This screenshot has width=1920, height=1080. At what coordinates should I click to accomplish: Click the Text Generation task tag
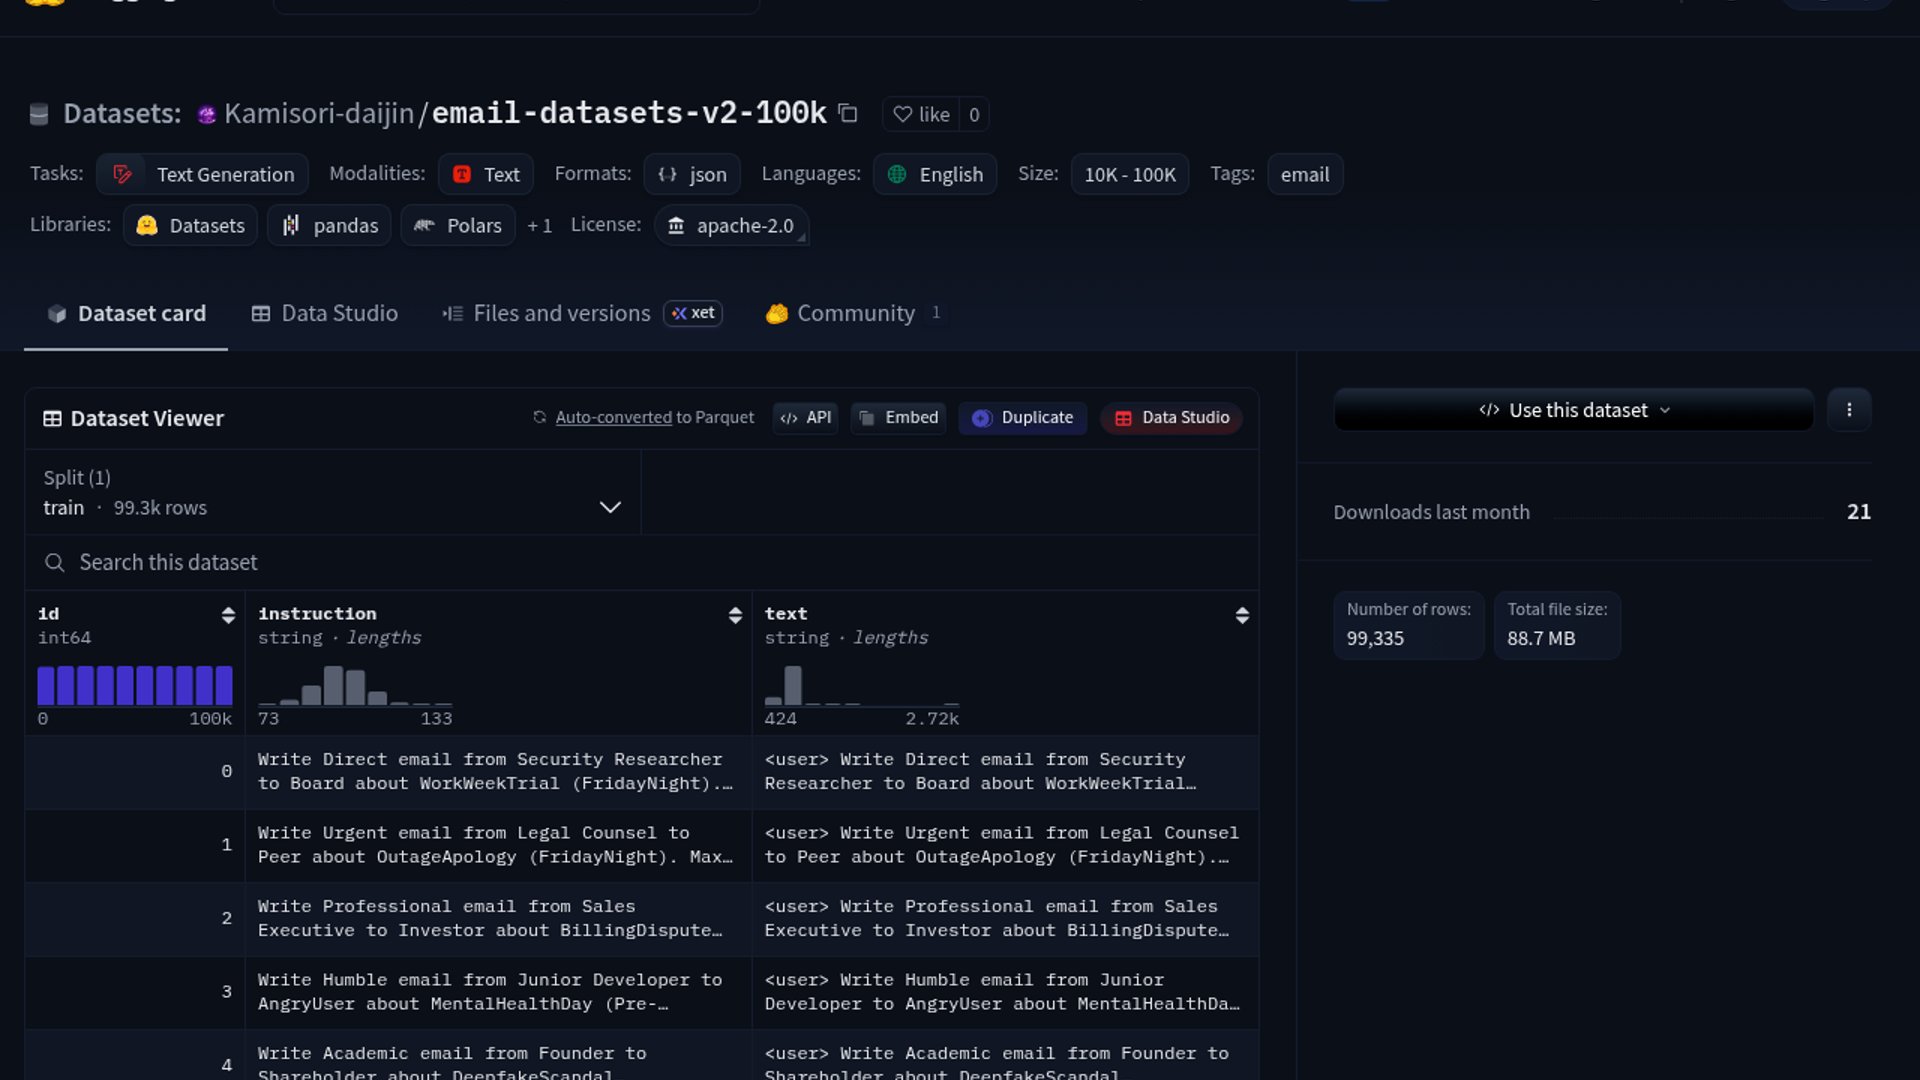click(203, 174)
